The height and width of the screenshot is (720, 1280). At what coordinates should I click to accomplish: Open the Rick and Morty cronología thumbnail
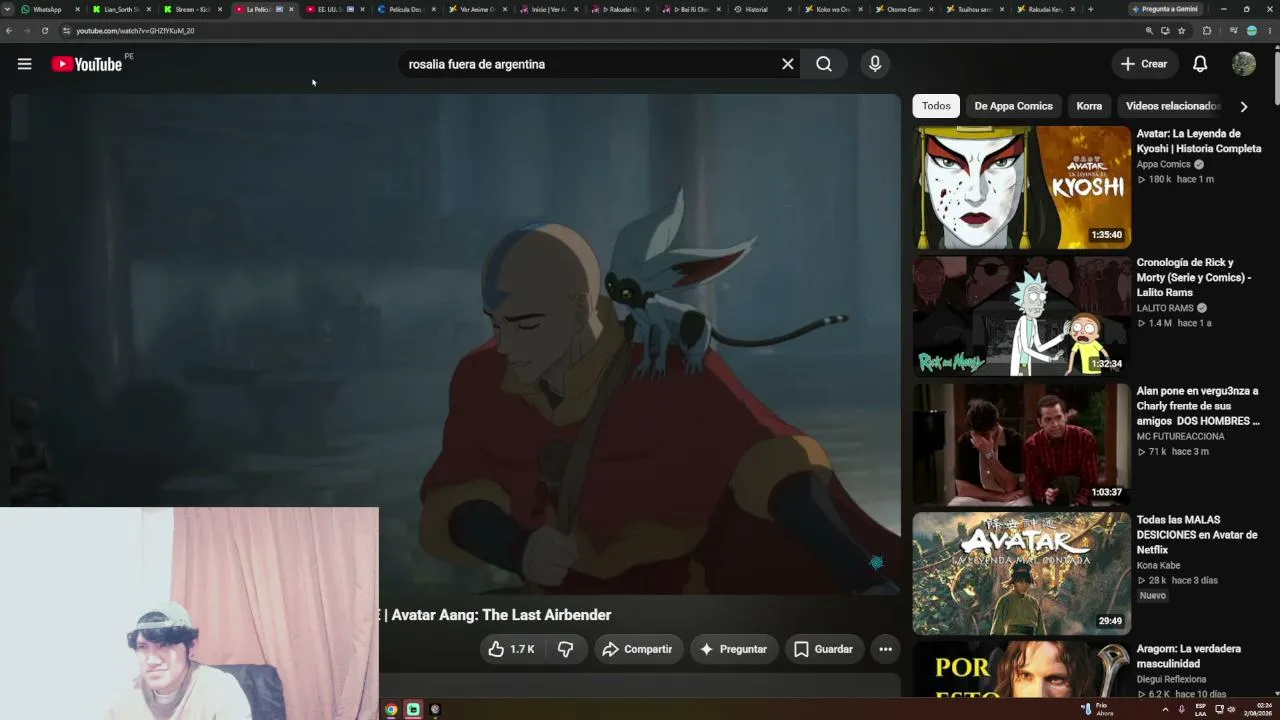click(1021, 316)
